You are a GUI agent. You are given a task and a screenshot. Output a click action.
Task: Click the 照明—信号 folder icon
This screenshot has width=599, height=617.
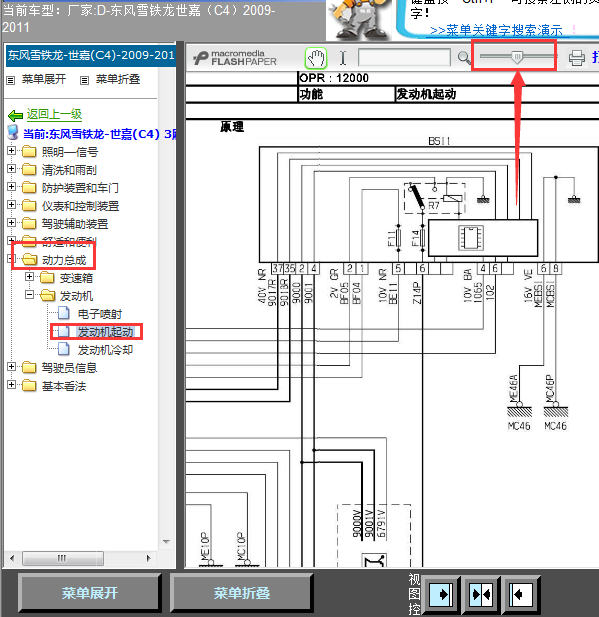click(29, 151)
